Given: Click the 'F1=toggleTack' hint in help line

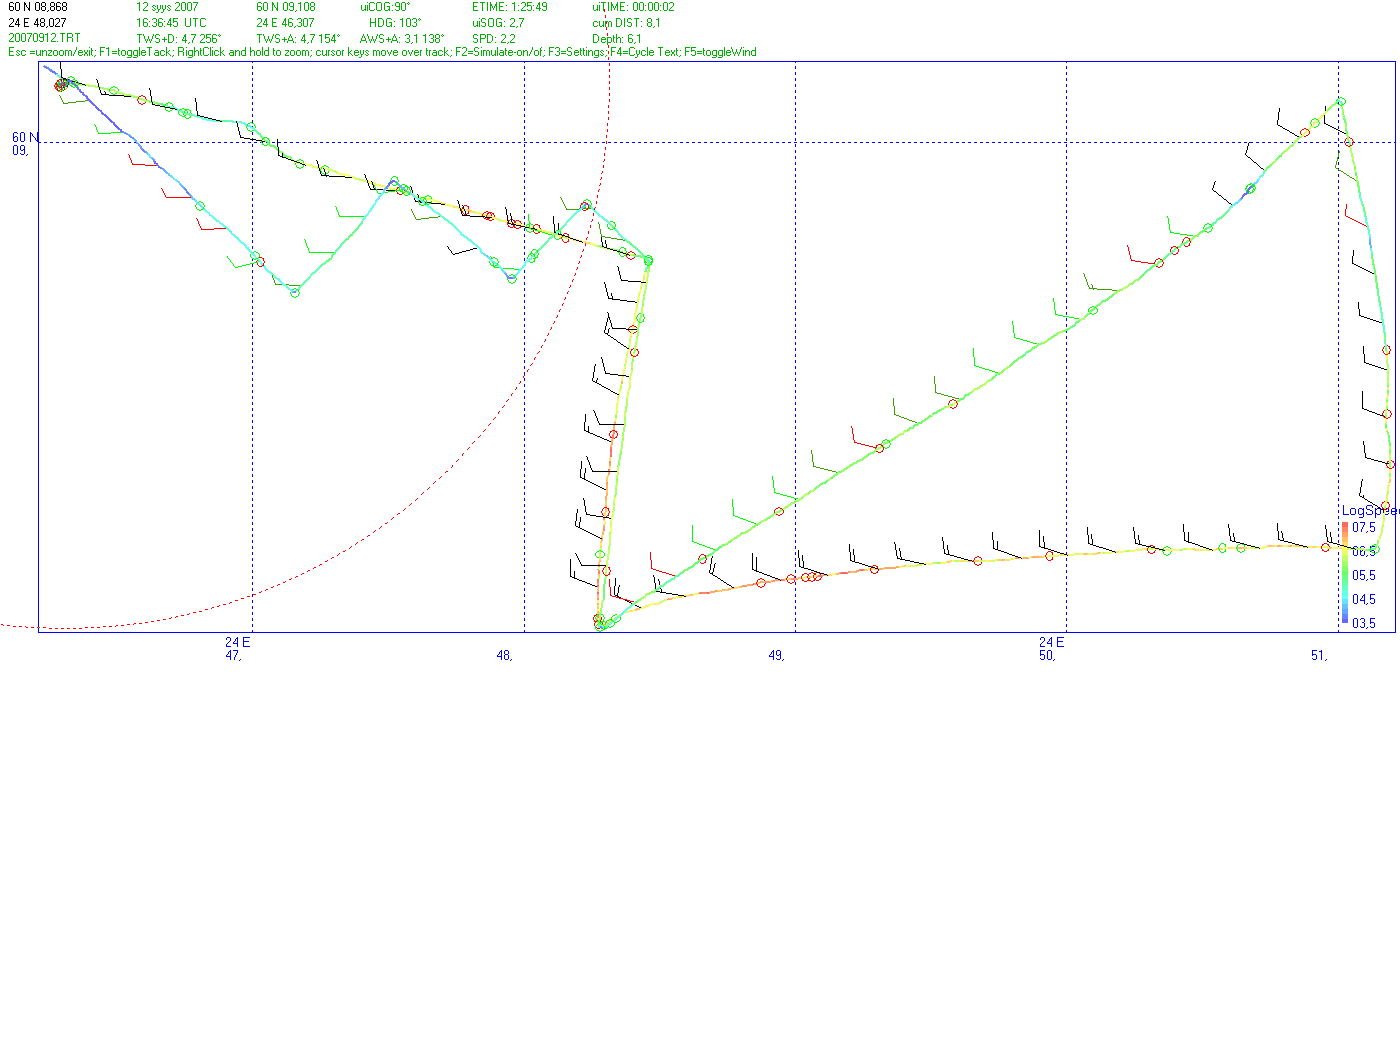Looking at the screenshot, I should (135, 52).
